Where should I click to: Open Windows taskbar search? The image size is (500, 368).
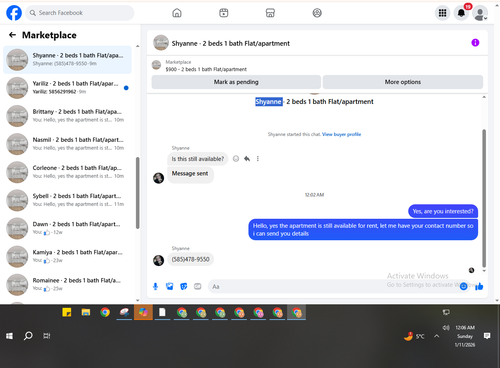click(x=28, y=336)
